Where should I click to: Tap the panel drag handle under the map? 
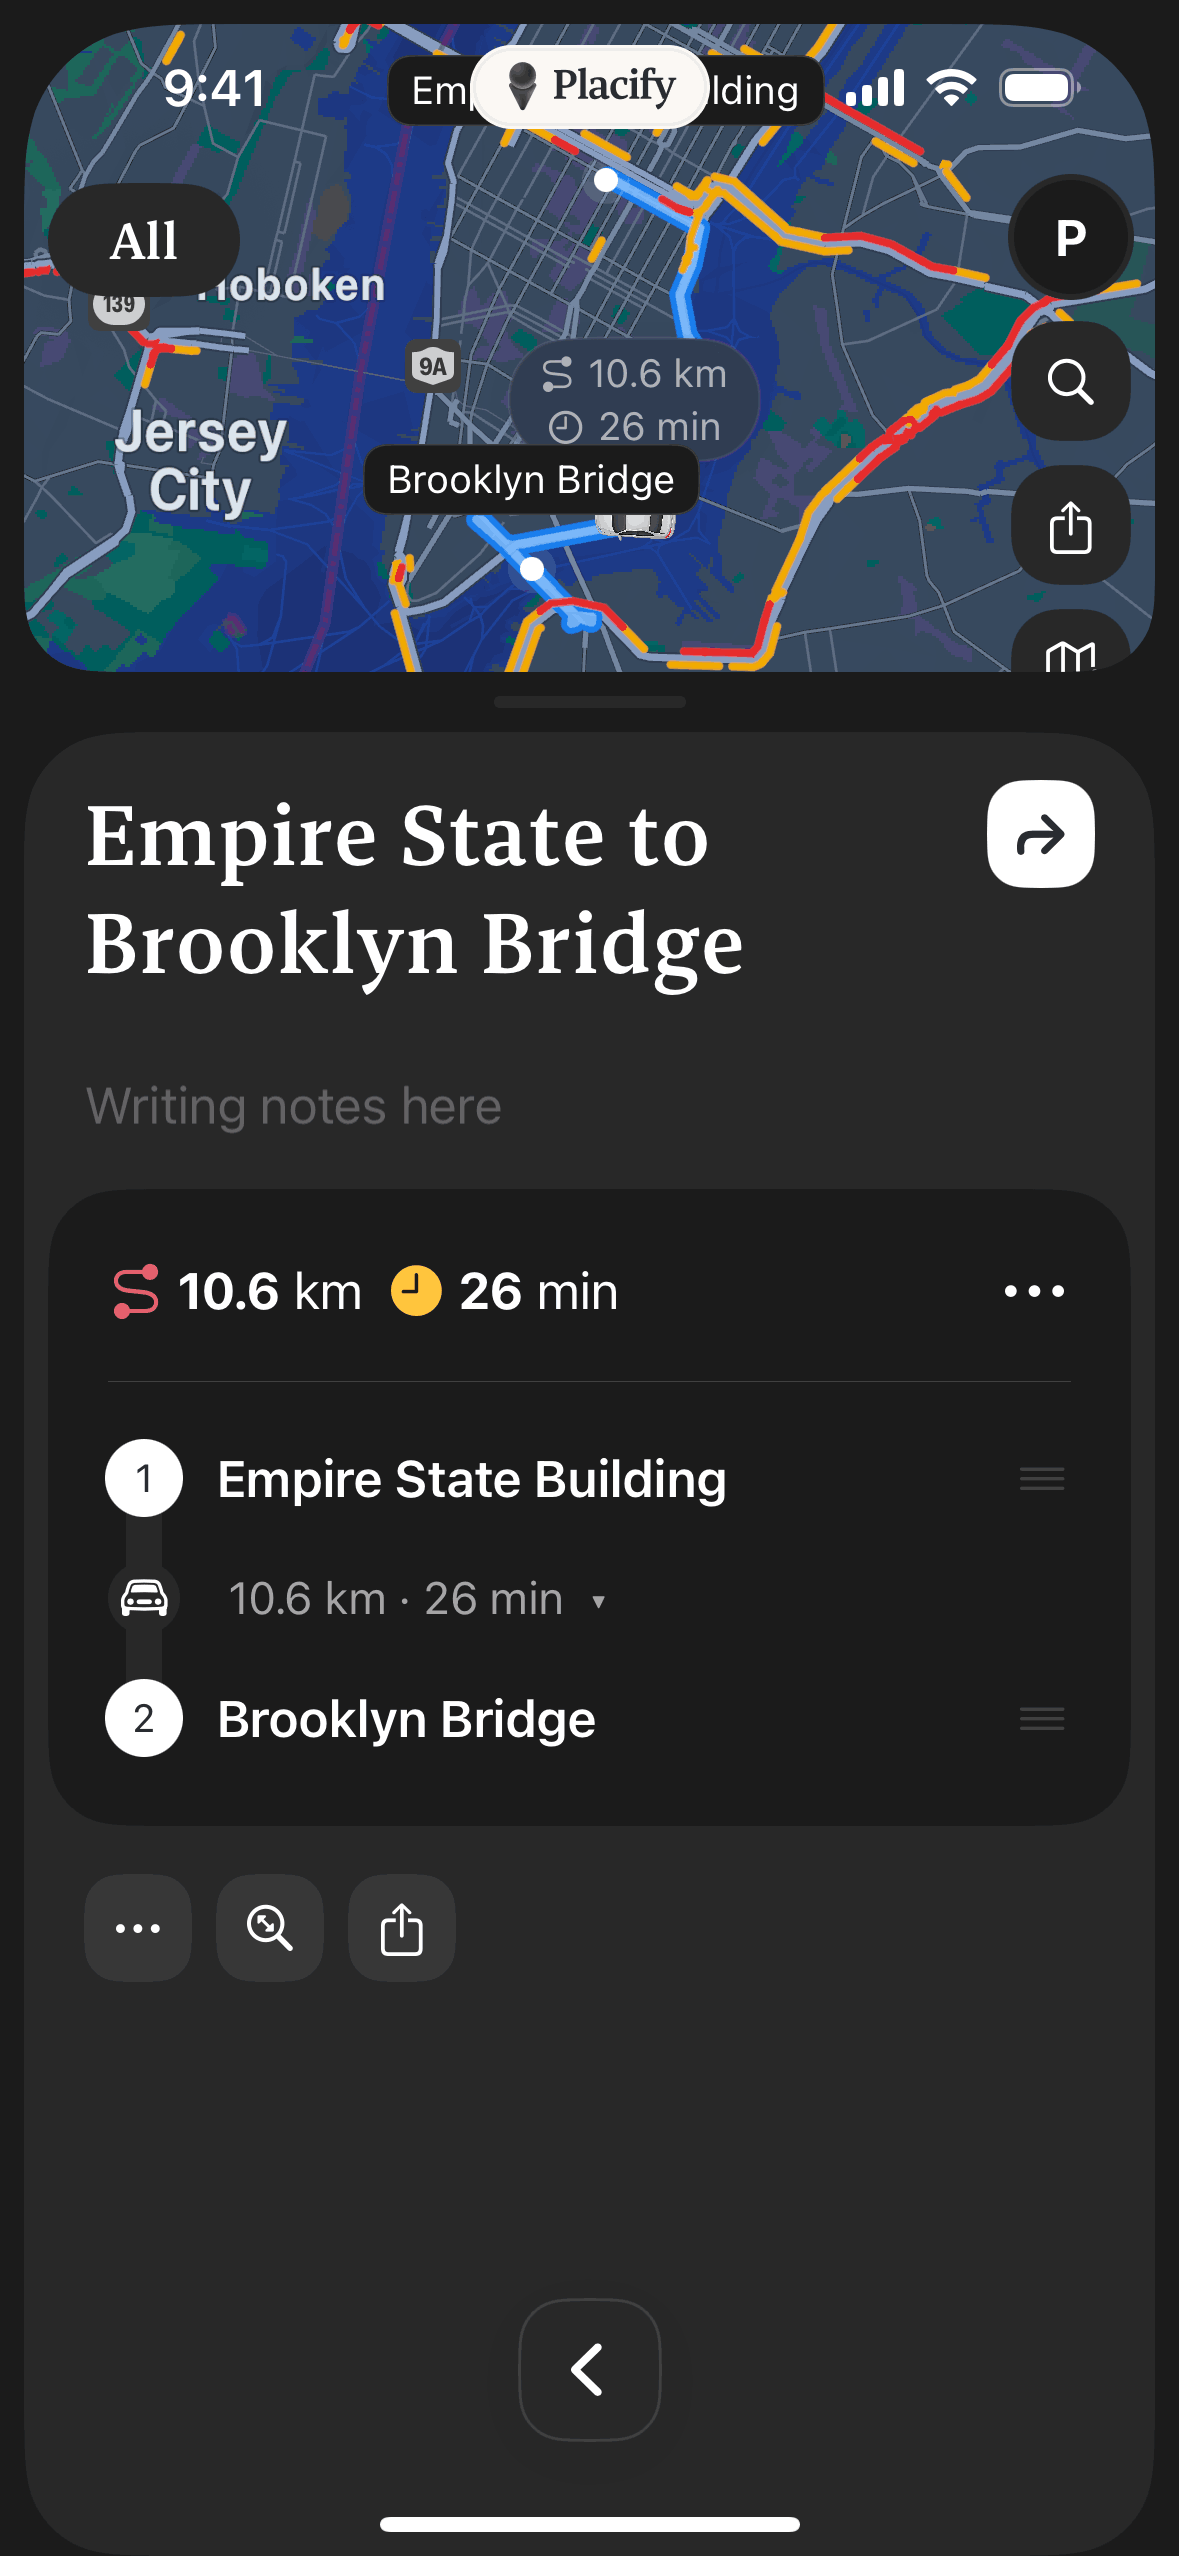coord(589,702)
